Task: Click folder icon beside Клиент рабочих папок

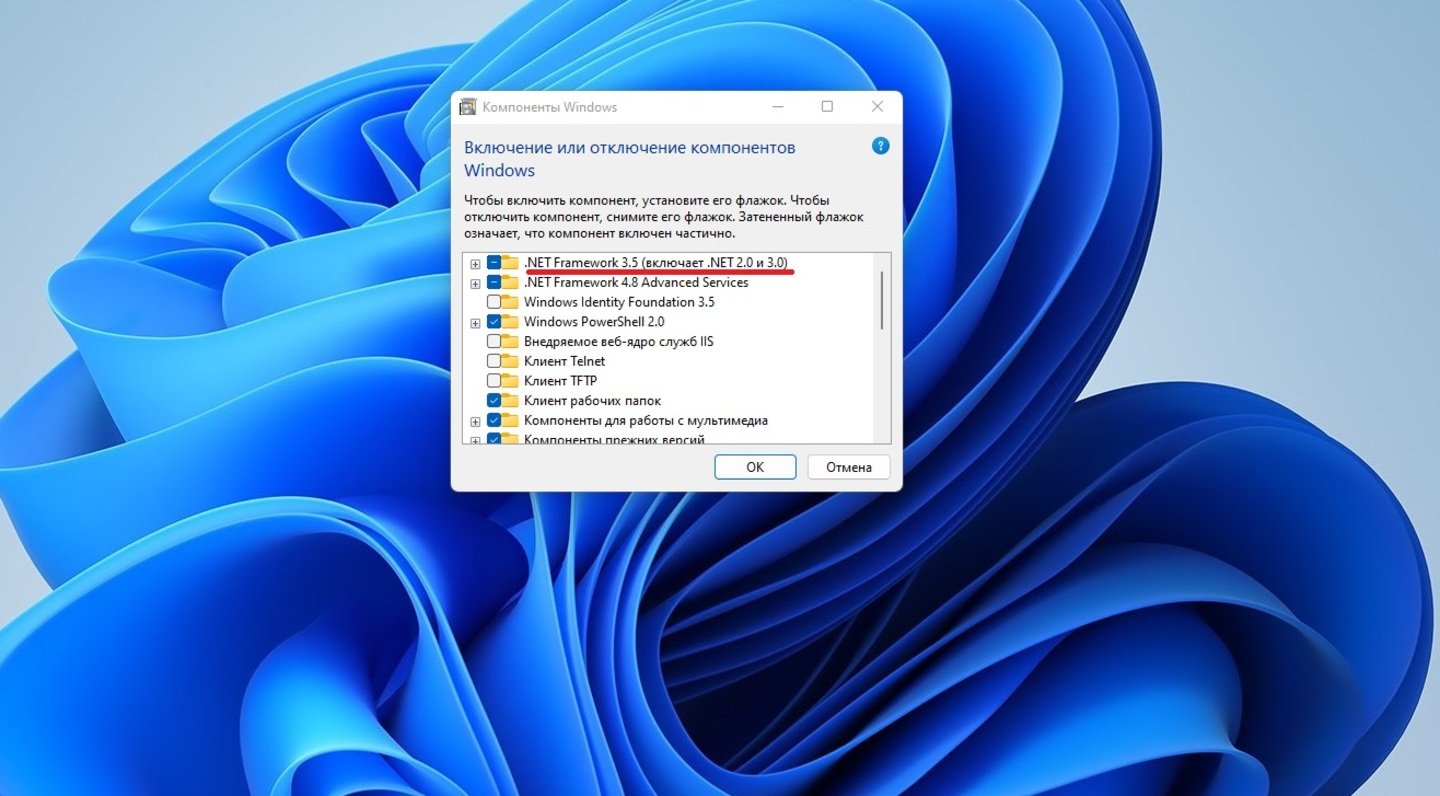Action: click(511, 401)
